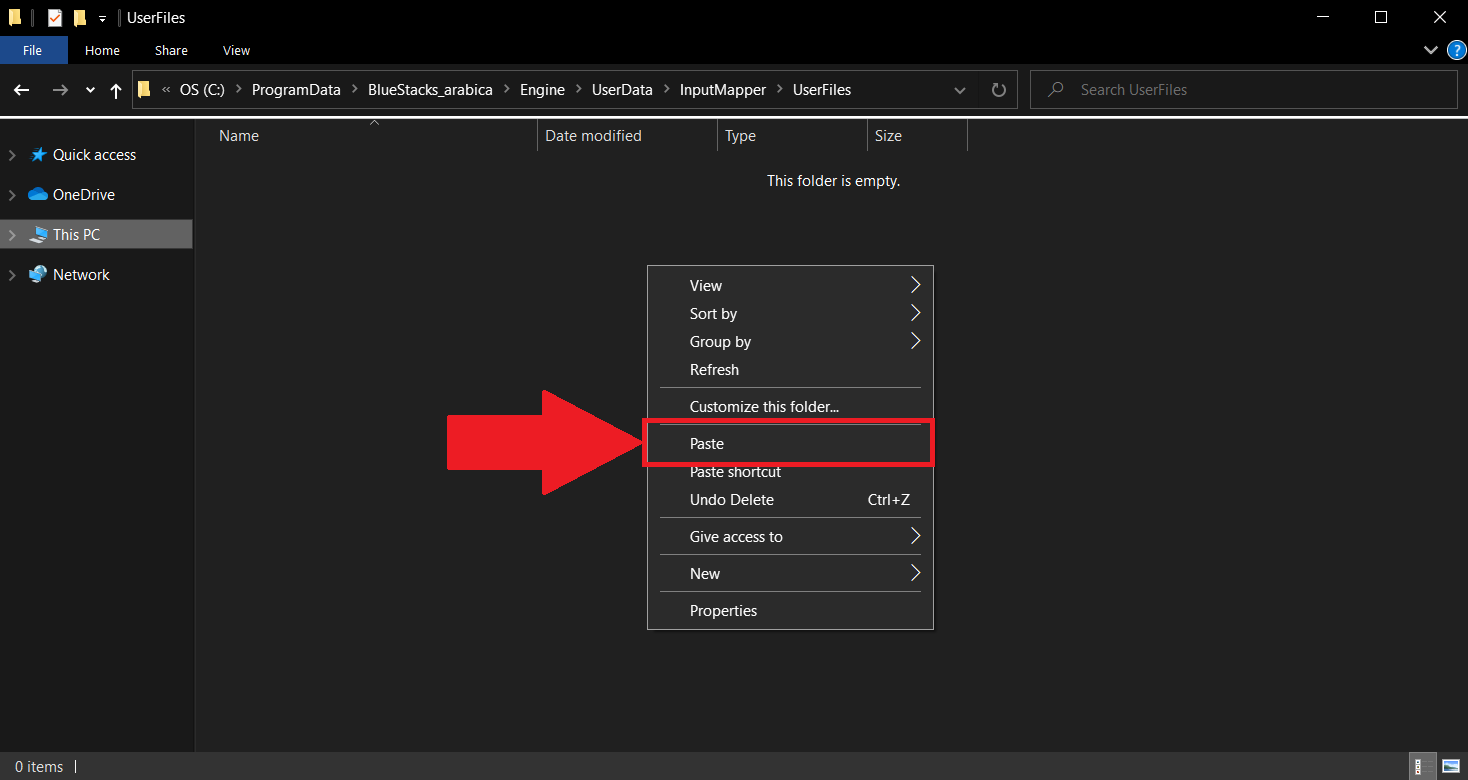Sort by the Date modified column
This screenshot has width=1468, height=780.
click(x=627, y=136)
